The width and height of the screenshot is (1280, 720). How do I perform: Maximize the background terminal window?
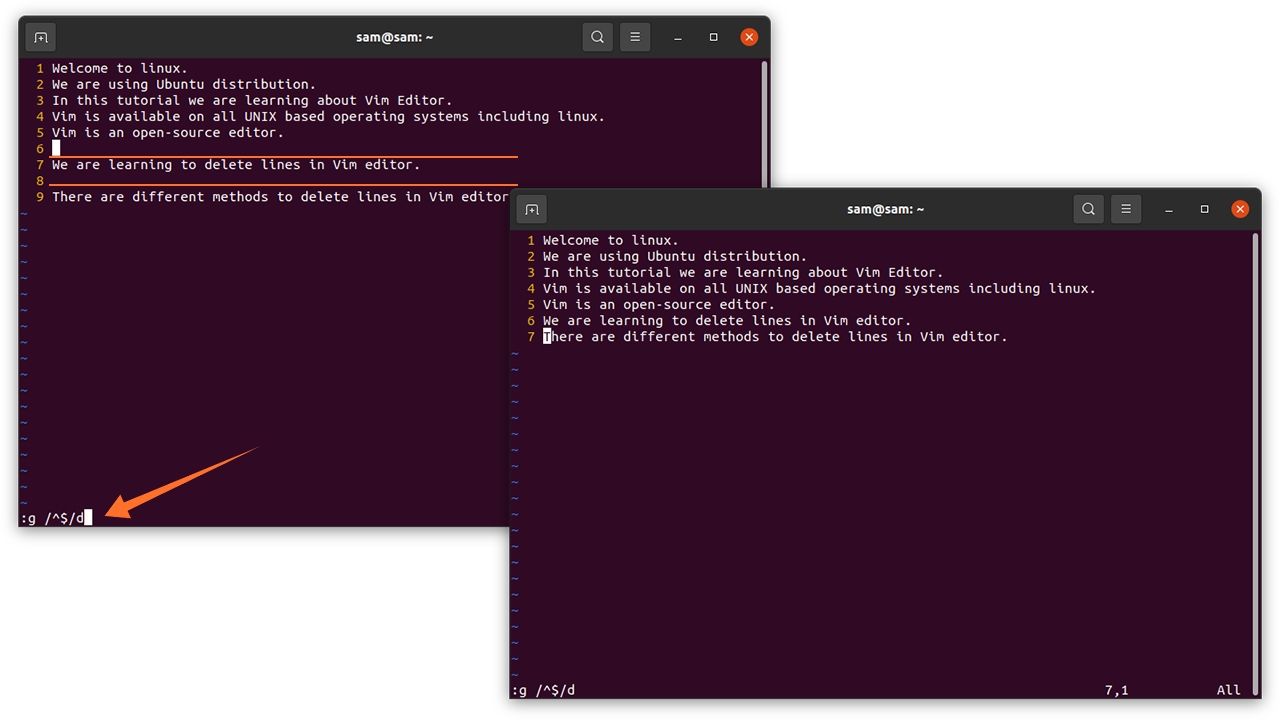[x=713, y=38]
